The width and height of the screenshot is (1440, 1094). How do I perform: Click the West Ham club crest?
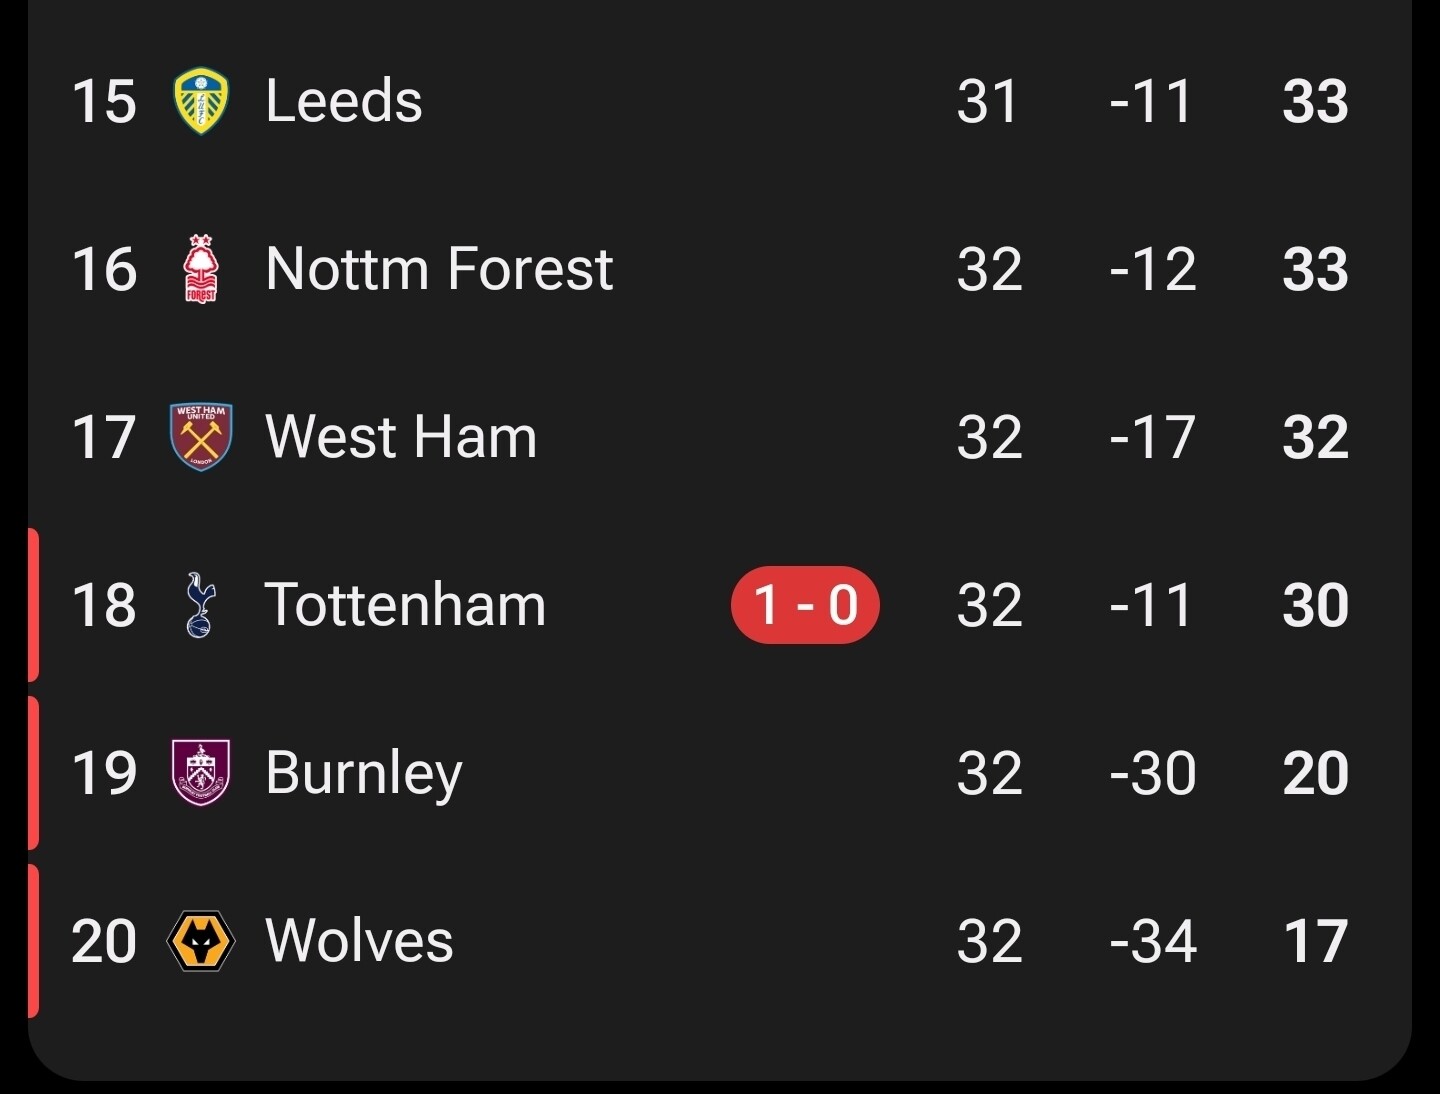pyautogui.click(x=201, y=437)
